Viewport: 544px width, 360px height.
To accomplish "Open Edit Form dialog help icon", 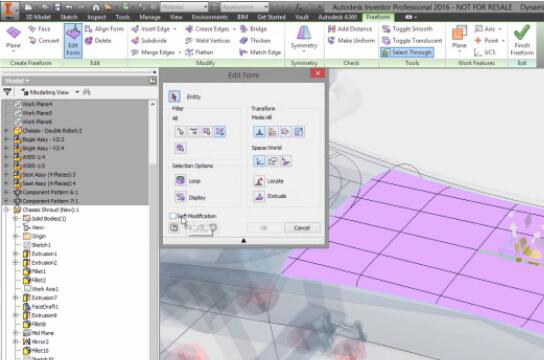I will (174, 228).
